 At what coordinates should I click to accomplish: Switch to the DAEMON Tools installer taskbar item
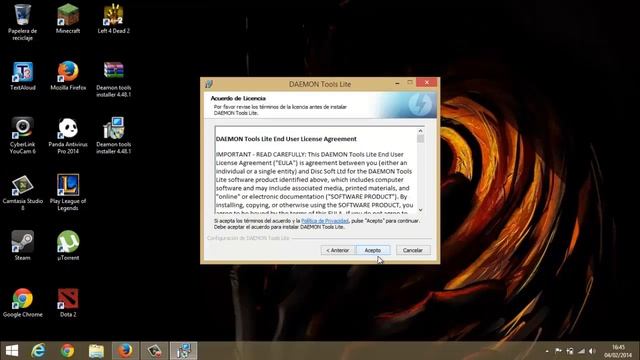coord(183,351)
